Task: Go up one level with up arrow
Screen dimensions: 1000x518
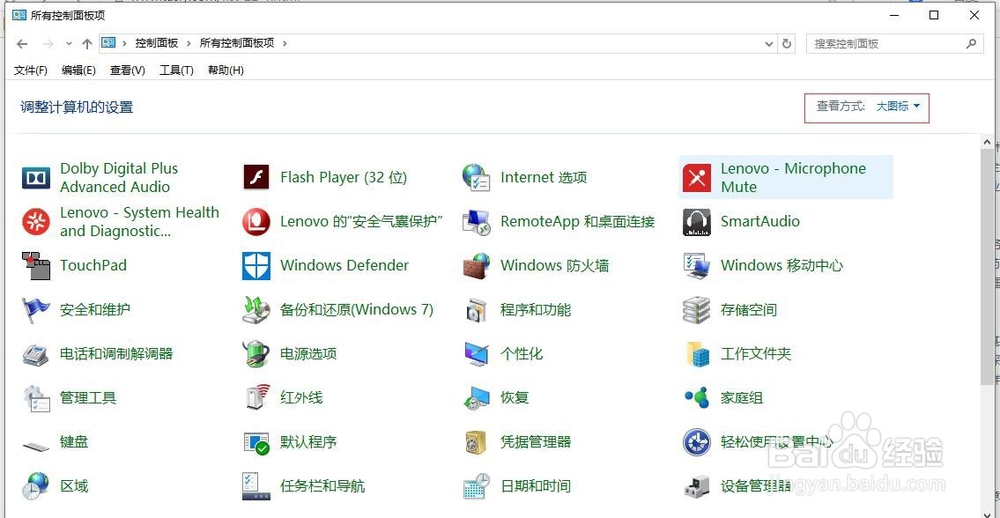Action: tap(87, 44)
